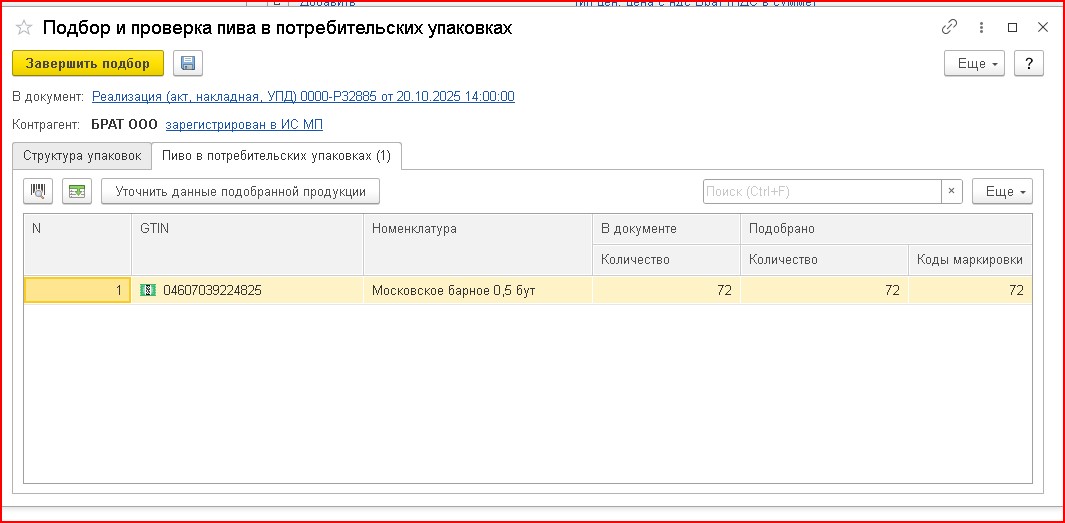1065x523 pixels.
Task: Add the form to favorites with the star
Action: (23, 28)
